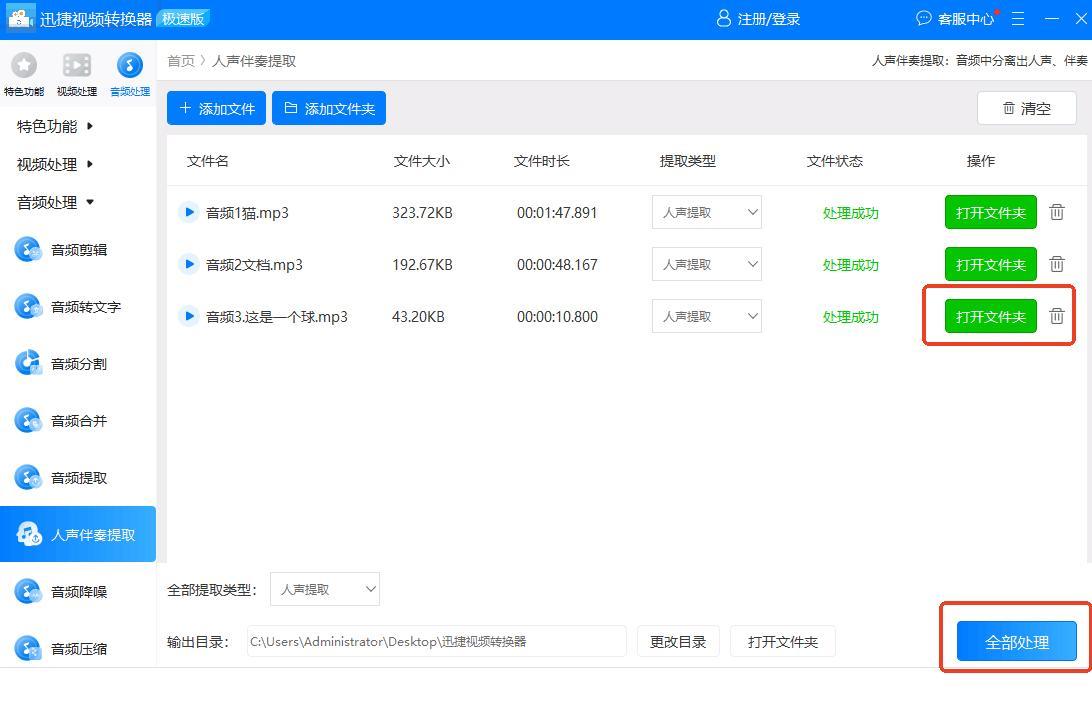The image size is (1092, 714).
Task: Play the 音频2文档.mp3 audio preview
Action: pos(188,264)
